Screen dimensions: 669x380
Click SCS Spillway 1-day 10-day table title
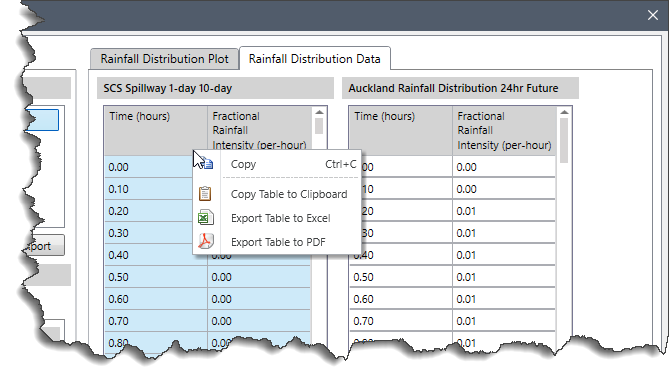click(x=168, y=88)
